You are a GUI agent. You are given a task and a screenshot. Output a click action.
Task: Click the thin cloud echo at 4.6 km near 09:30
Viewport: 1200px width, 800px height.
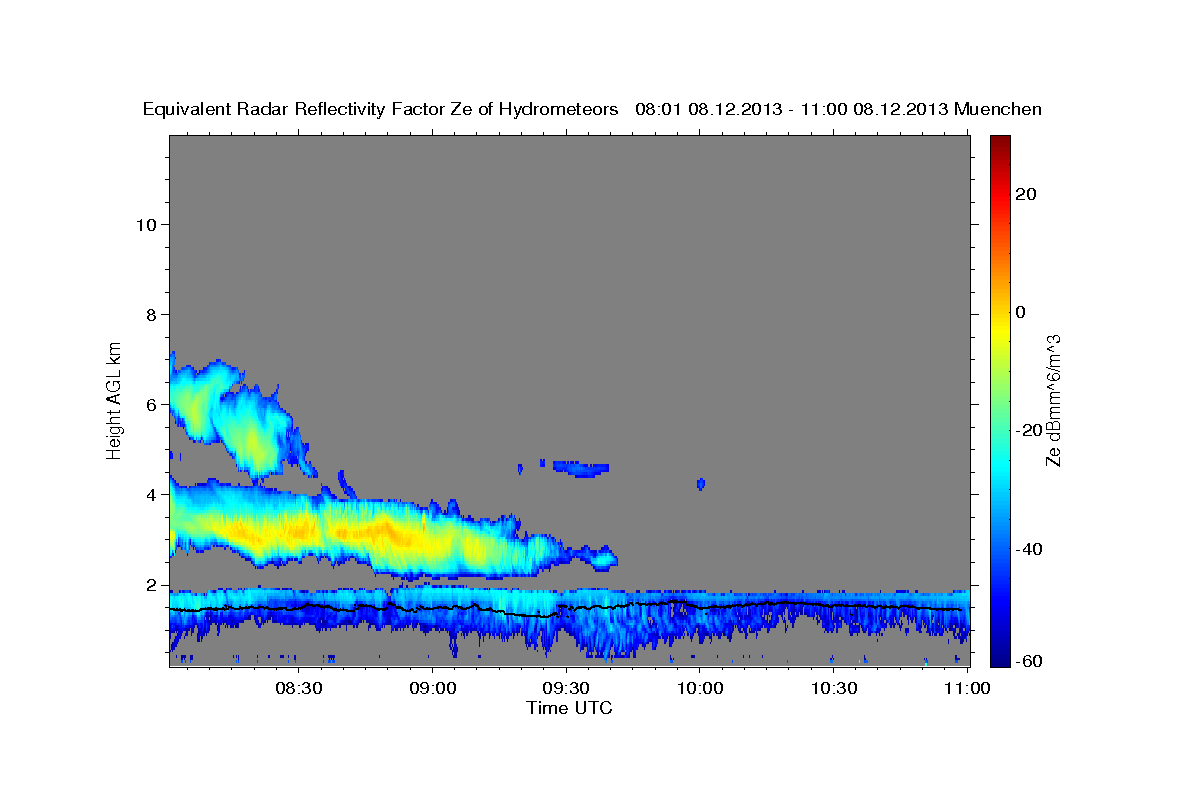581,467
